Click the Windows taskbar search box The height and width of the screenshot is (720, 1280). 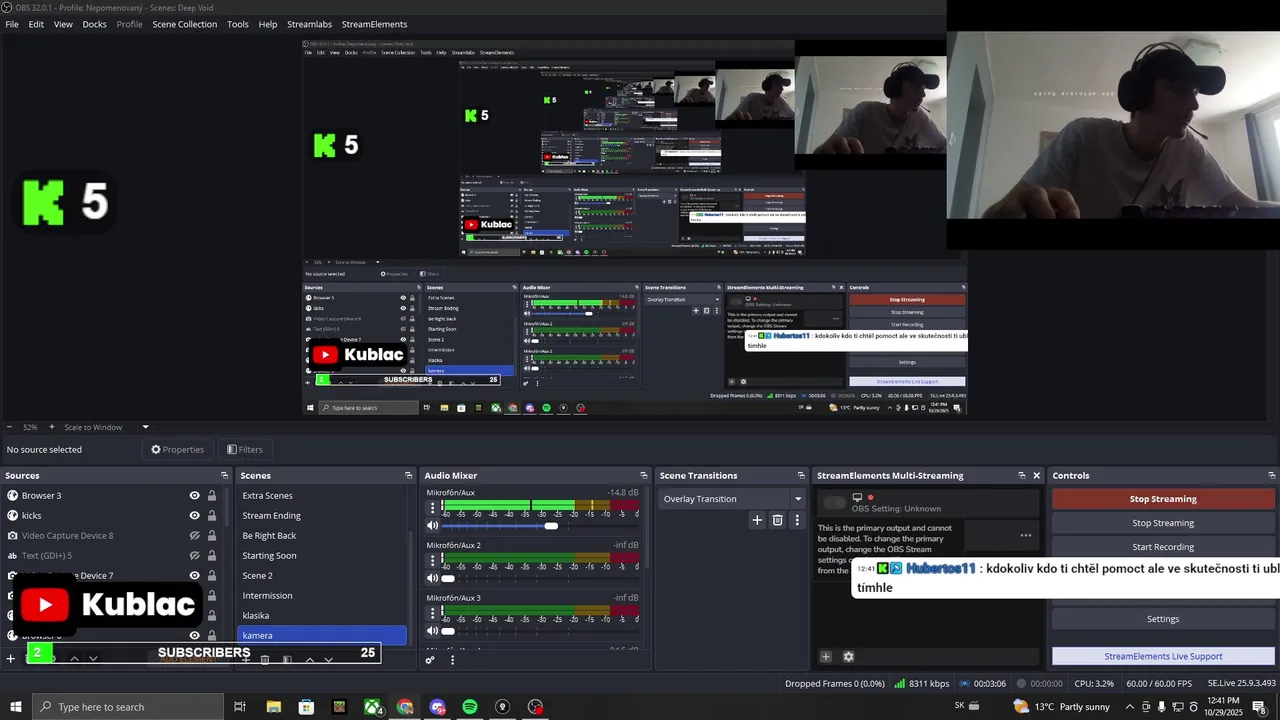[x=127, y=707]
